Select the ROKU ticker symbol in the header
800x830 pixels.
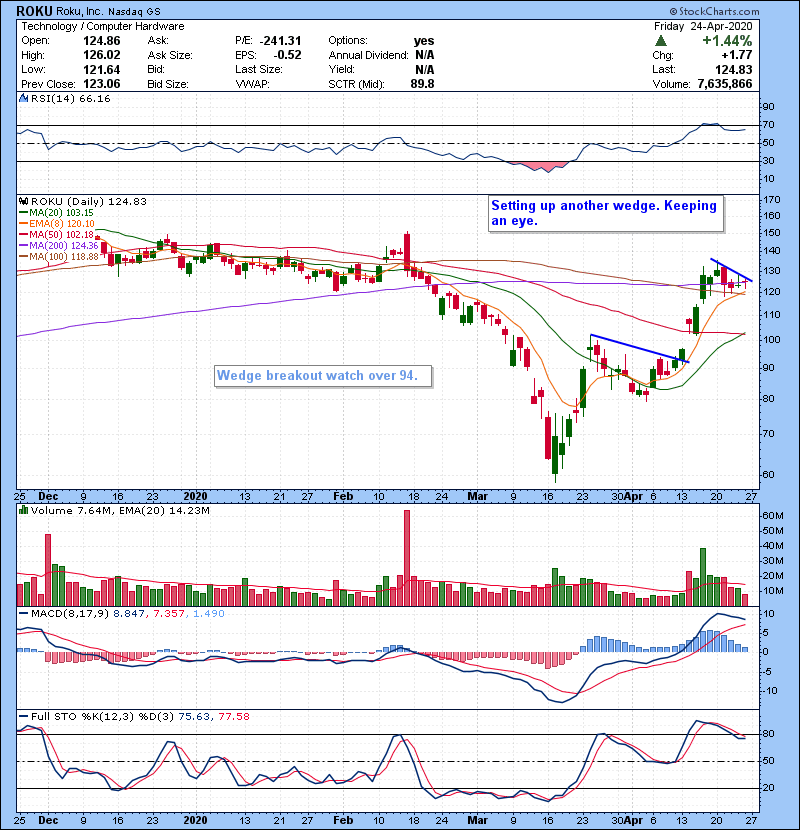point(34,11)
